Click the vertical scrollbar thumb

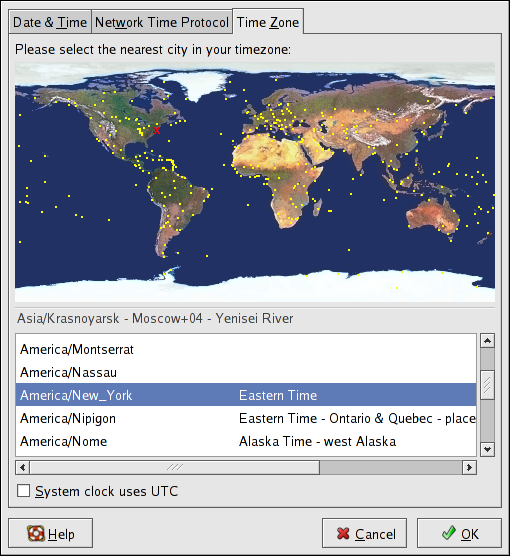click(x=487, y=385)
